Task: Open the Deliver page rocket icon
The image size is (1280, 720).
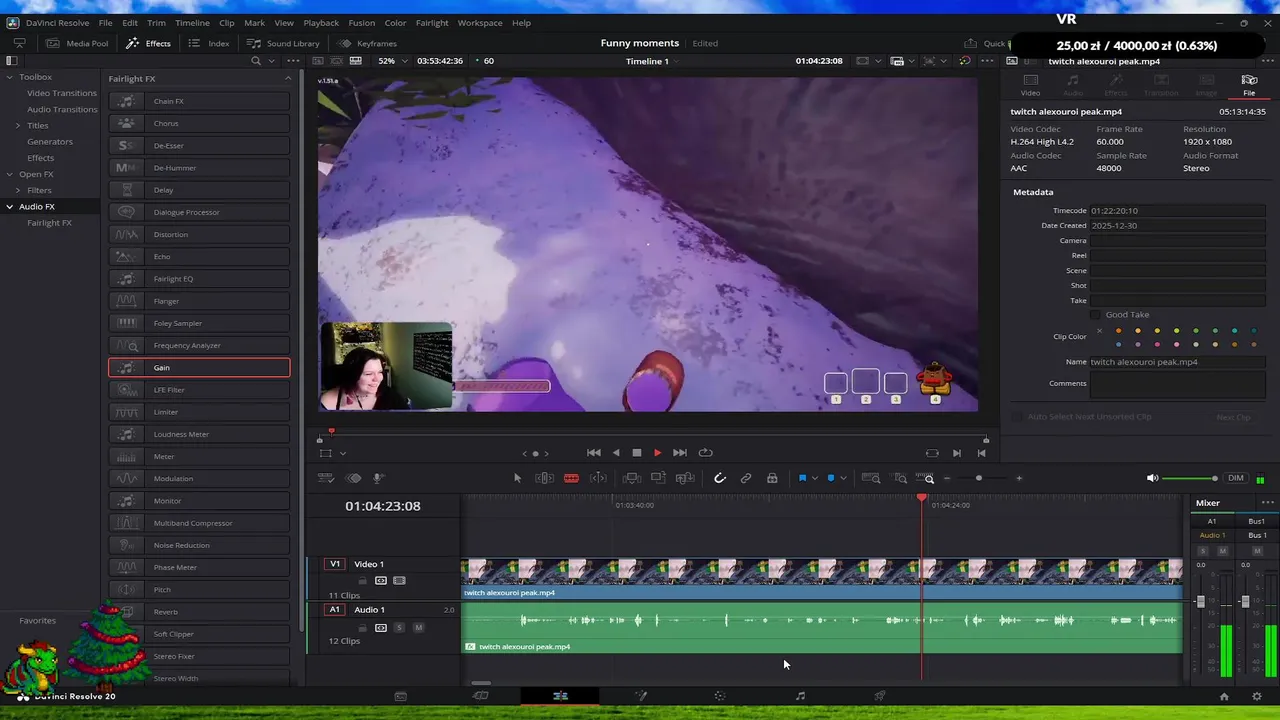Action: coord(880,696)
